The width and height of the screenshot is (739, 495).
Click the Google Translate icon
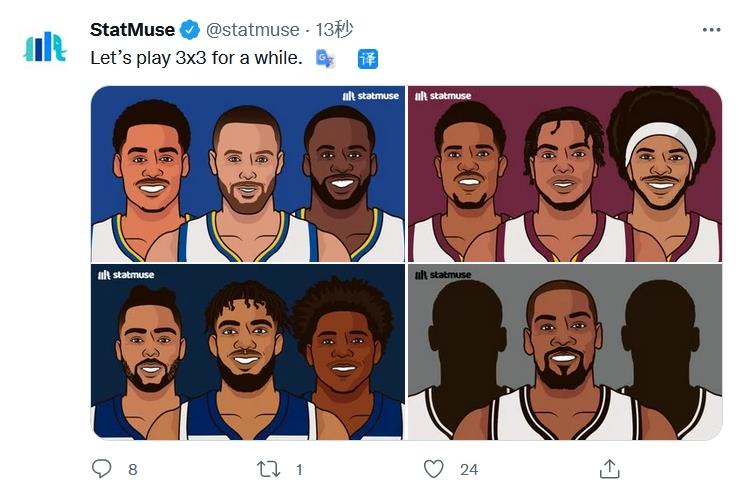pos(326,58)
